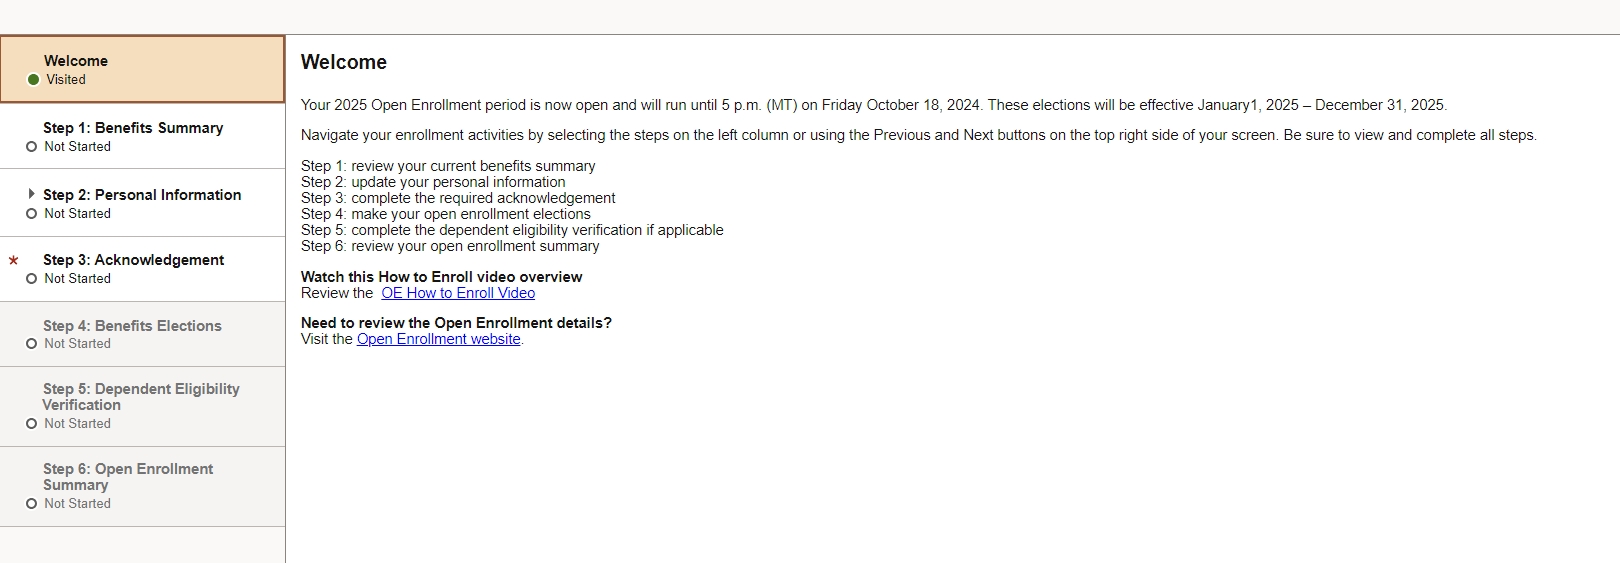Click the 'Watch this How to Enroll video overview' heading
1620x563 pixels.
coord(441,277)
